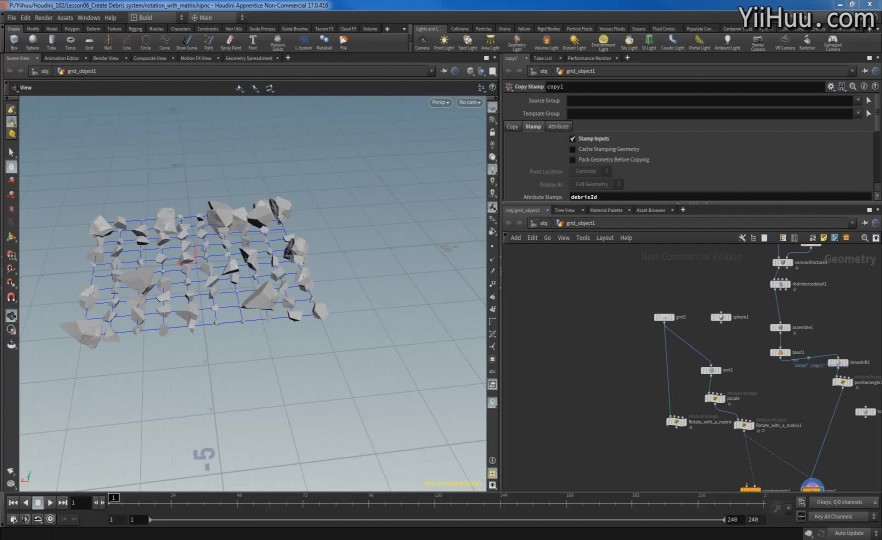
Task: Add an Environment Light from shelf
Action: (x=603, y=42)
